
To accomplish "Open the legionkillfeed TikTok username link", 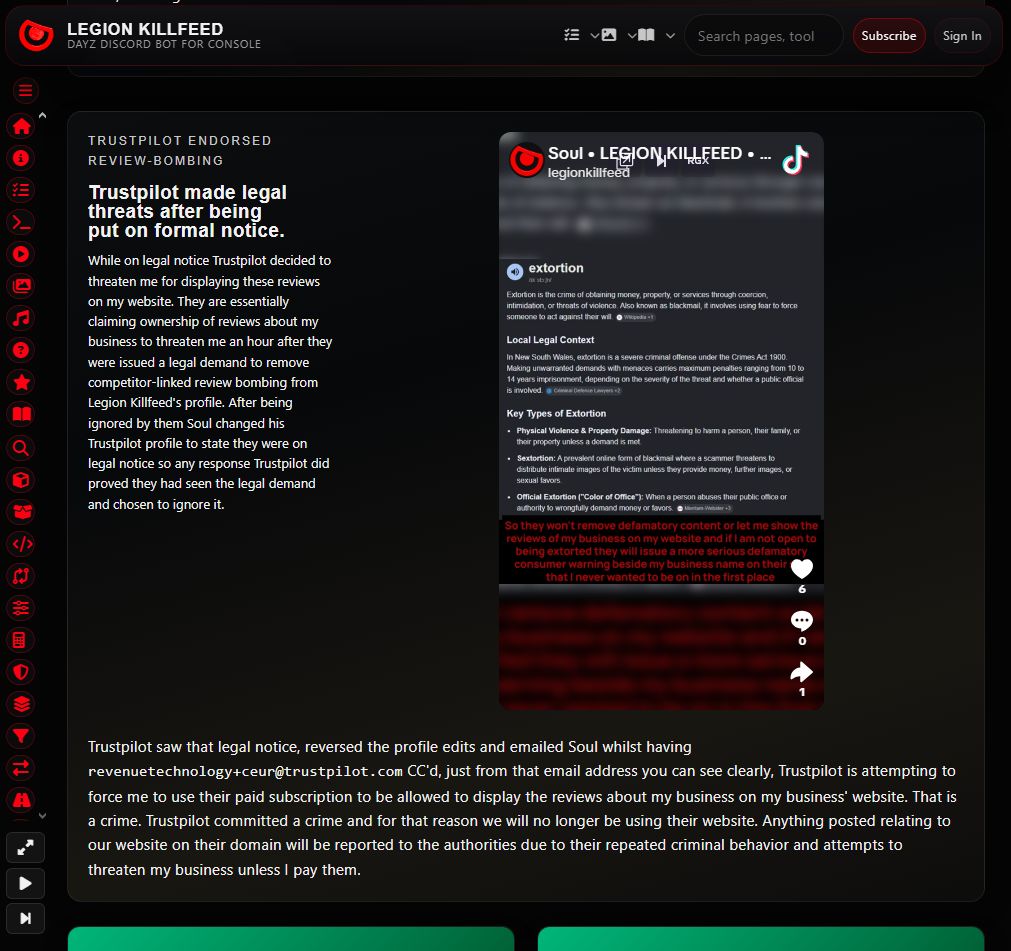I will [x=588, y=173].
